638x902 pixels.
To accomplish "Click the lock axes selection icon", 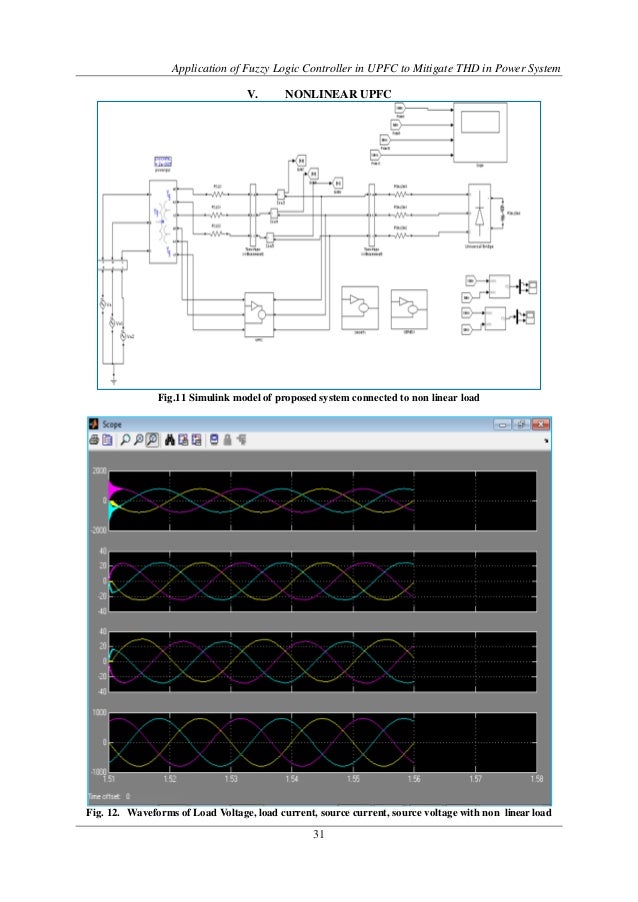I will [227, 440].
